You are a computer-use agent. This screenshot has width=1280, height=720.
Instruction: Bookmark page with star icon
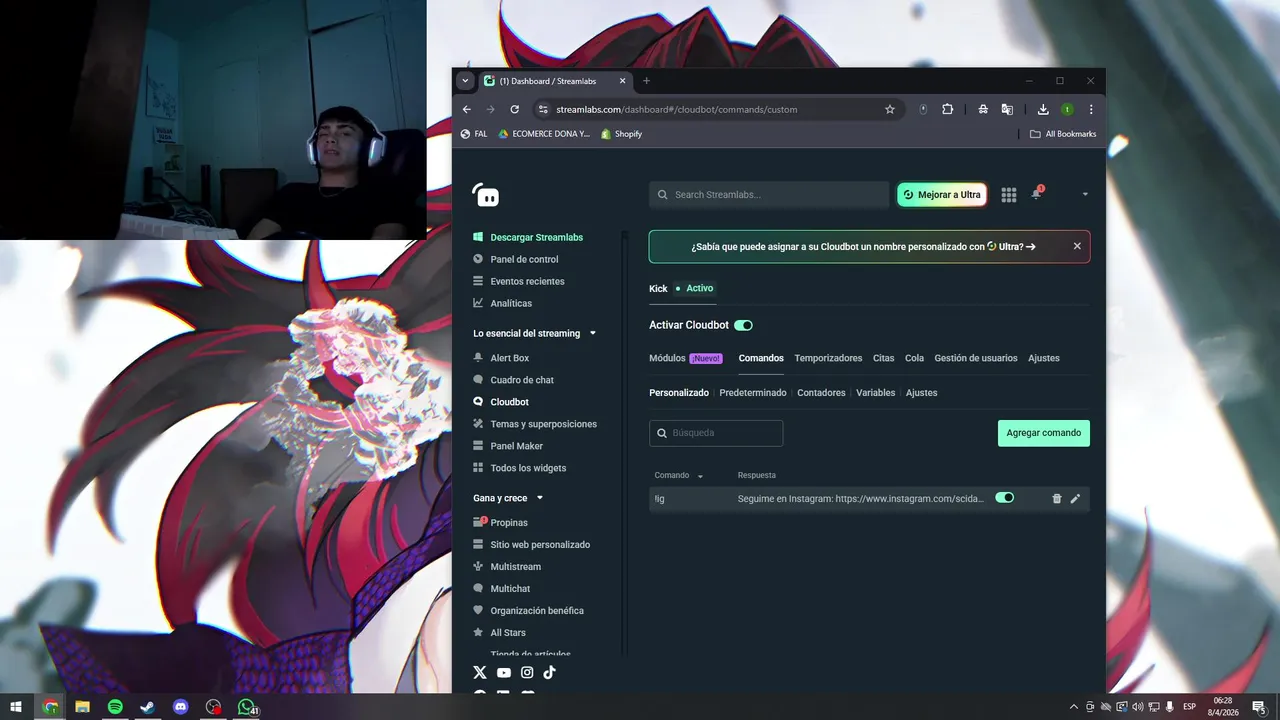click(890, 109)
